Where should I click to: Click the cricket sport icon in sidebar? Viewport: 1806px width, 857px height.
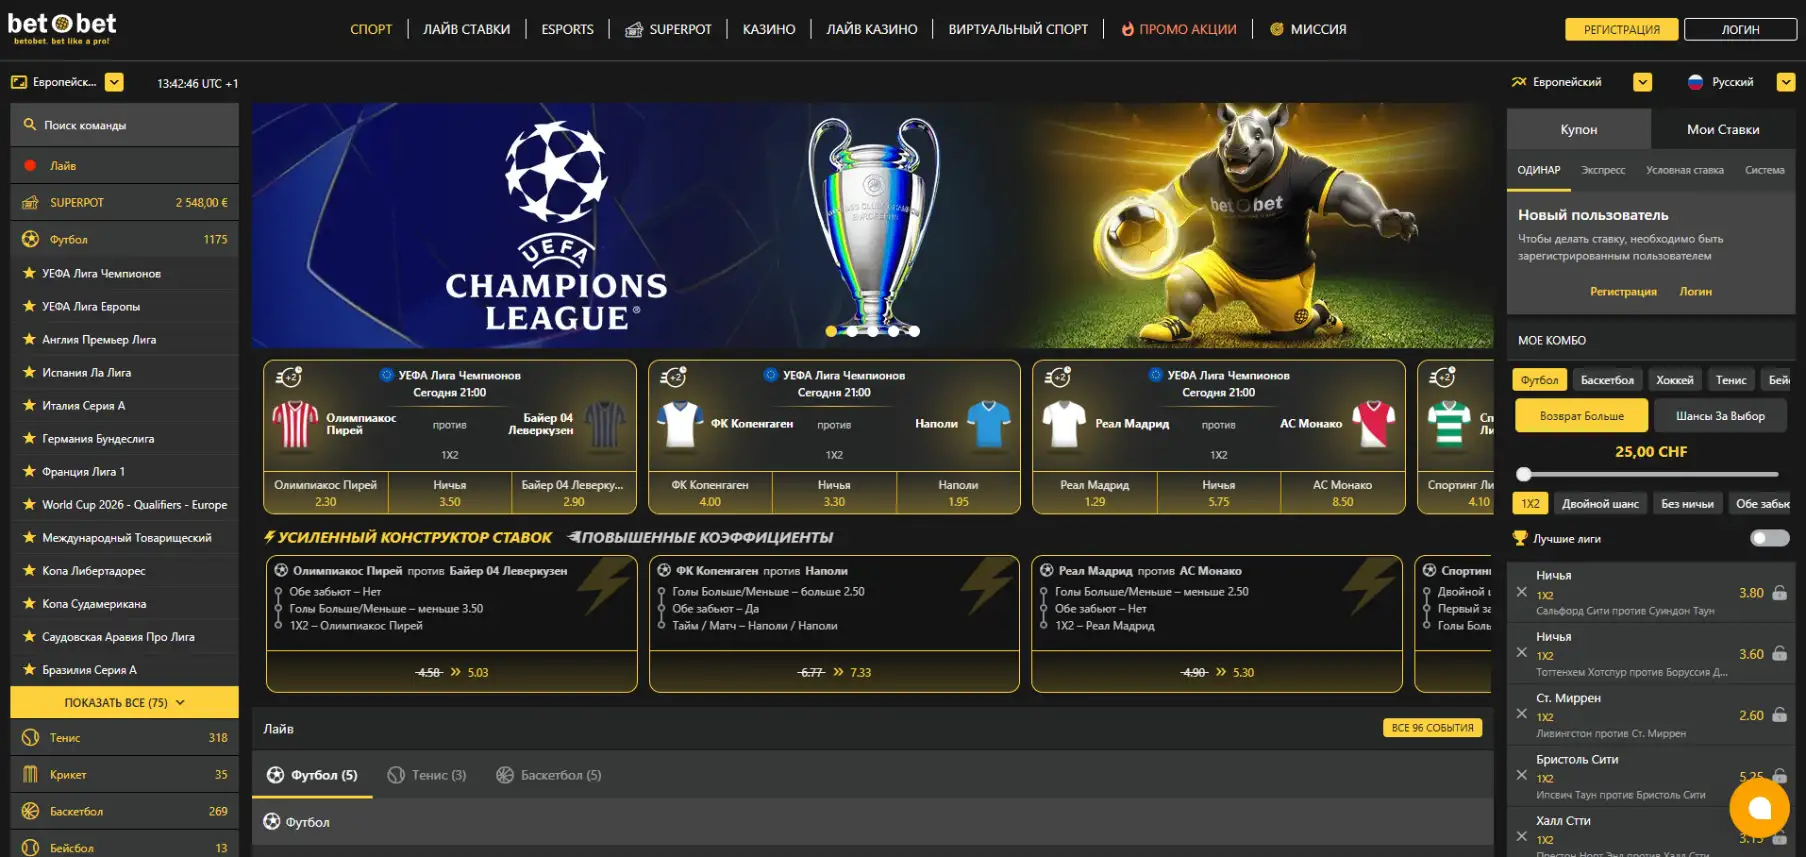point(30,774)
